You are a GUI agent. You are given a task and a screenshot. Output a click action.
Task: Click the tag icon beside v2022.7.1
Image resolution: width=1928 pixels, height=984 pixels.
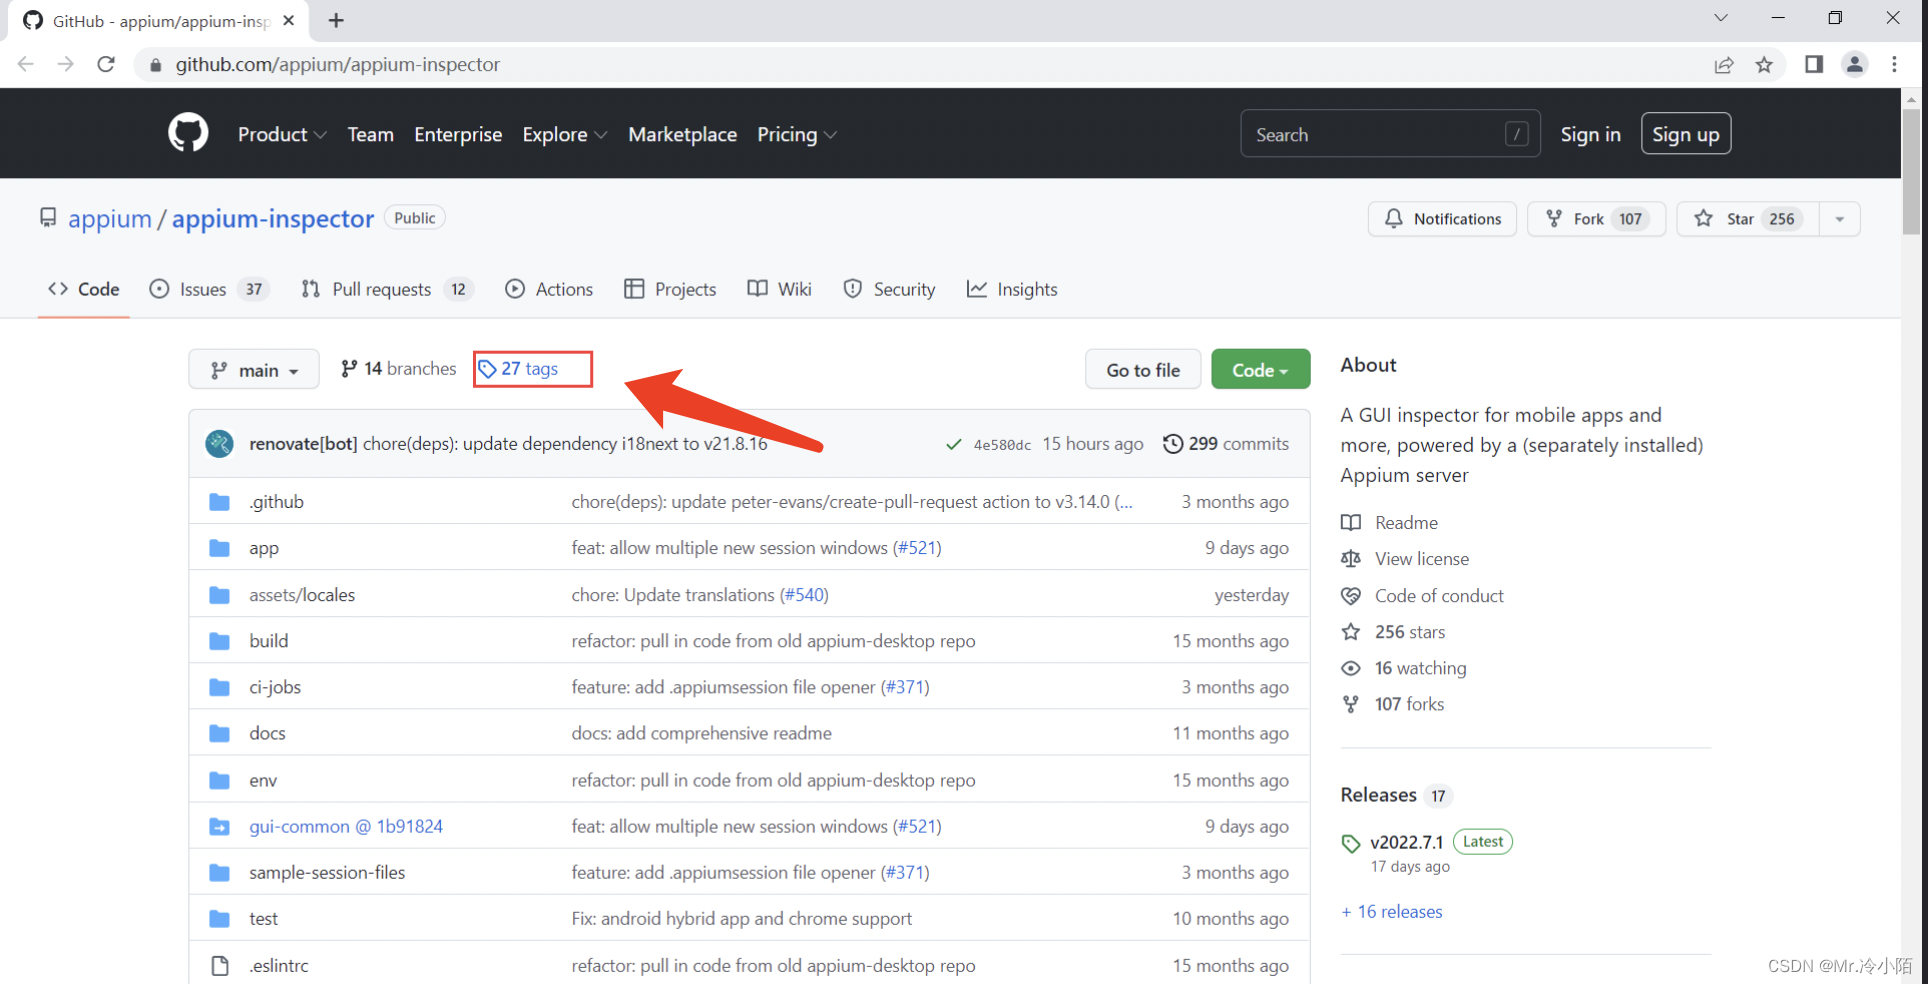(x=1351, y=843)
